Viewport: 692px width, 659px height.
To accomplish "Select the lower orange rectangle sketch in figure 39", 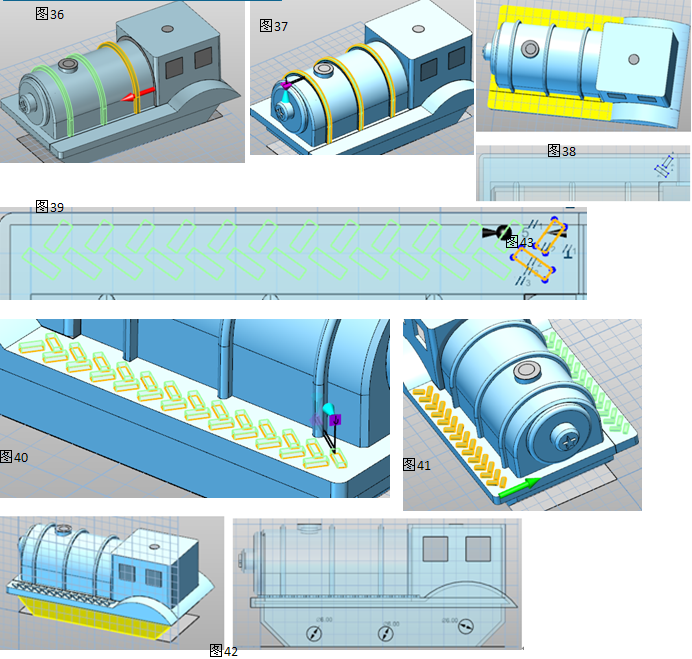I will point(533,264).
